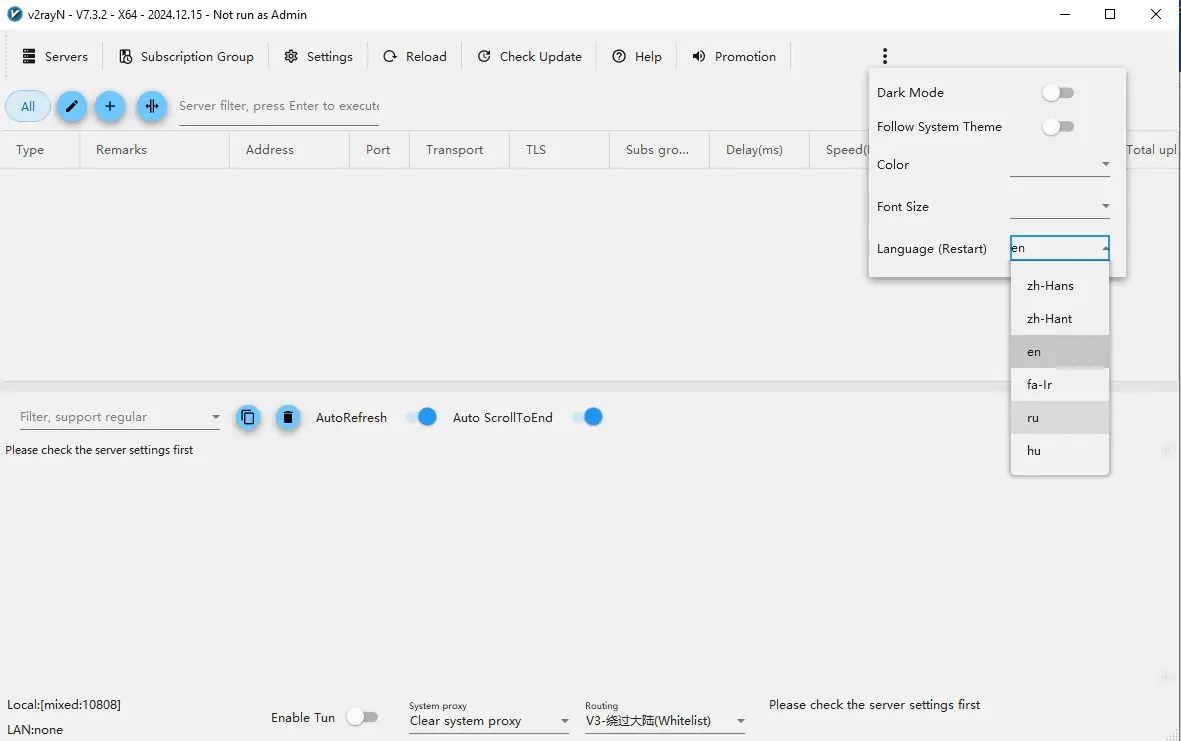Disable the AutoRefresh toggle
Image resolution: width=1181 pixels, height=741 pixels.
(x=421, y=417)
